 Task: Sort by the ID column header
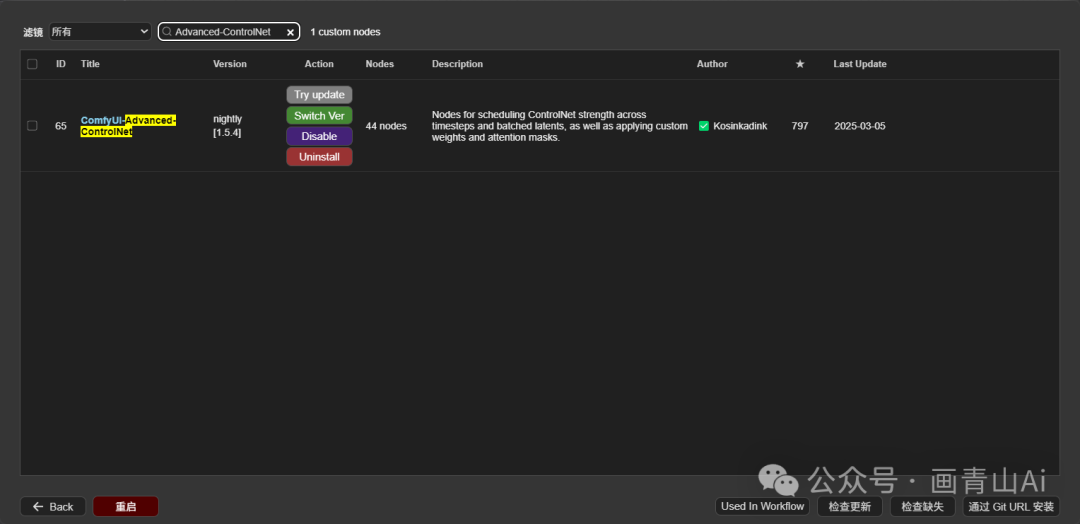[x=61, y=64]
